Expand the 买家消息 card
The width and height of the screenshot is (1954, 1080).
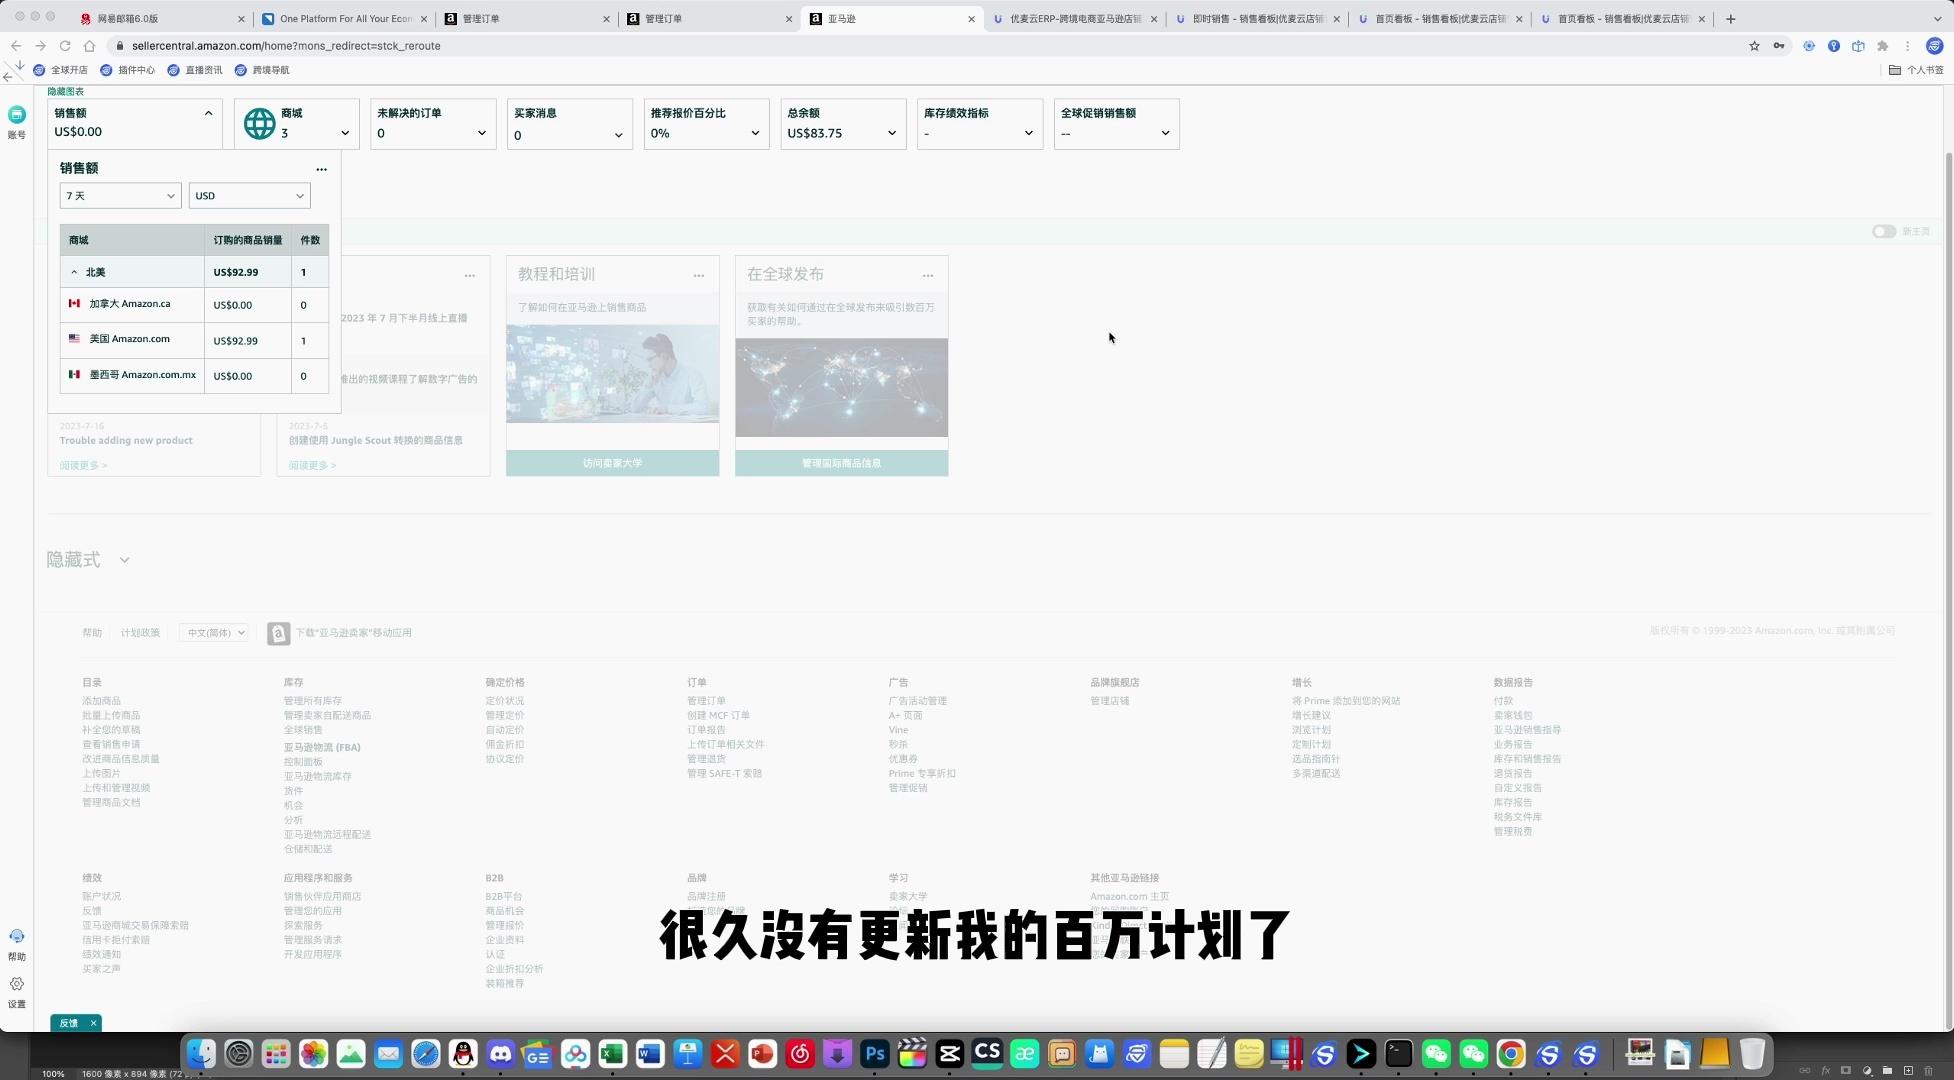tap(618, 135)
